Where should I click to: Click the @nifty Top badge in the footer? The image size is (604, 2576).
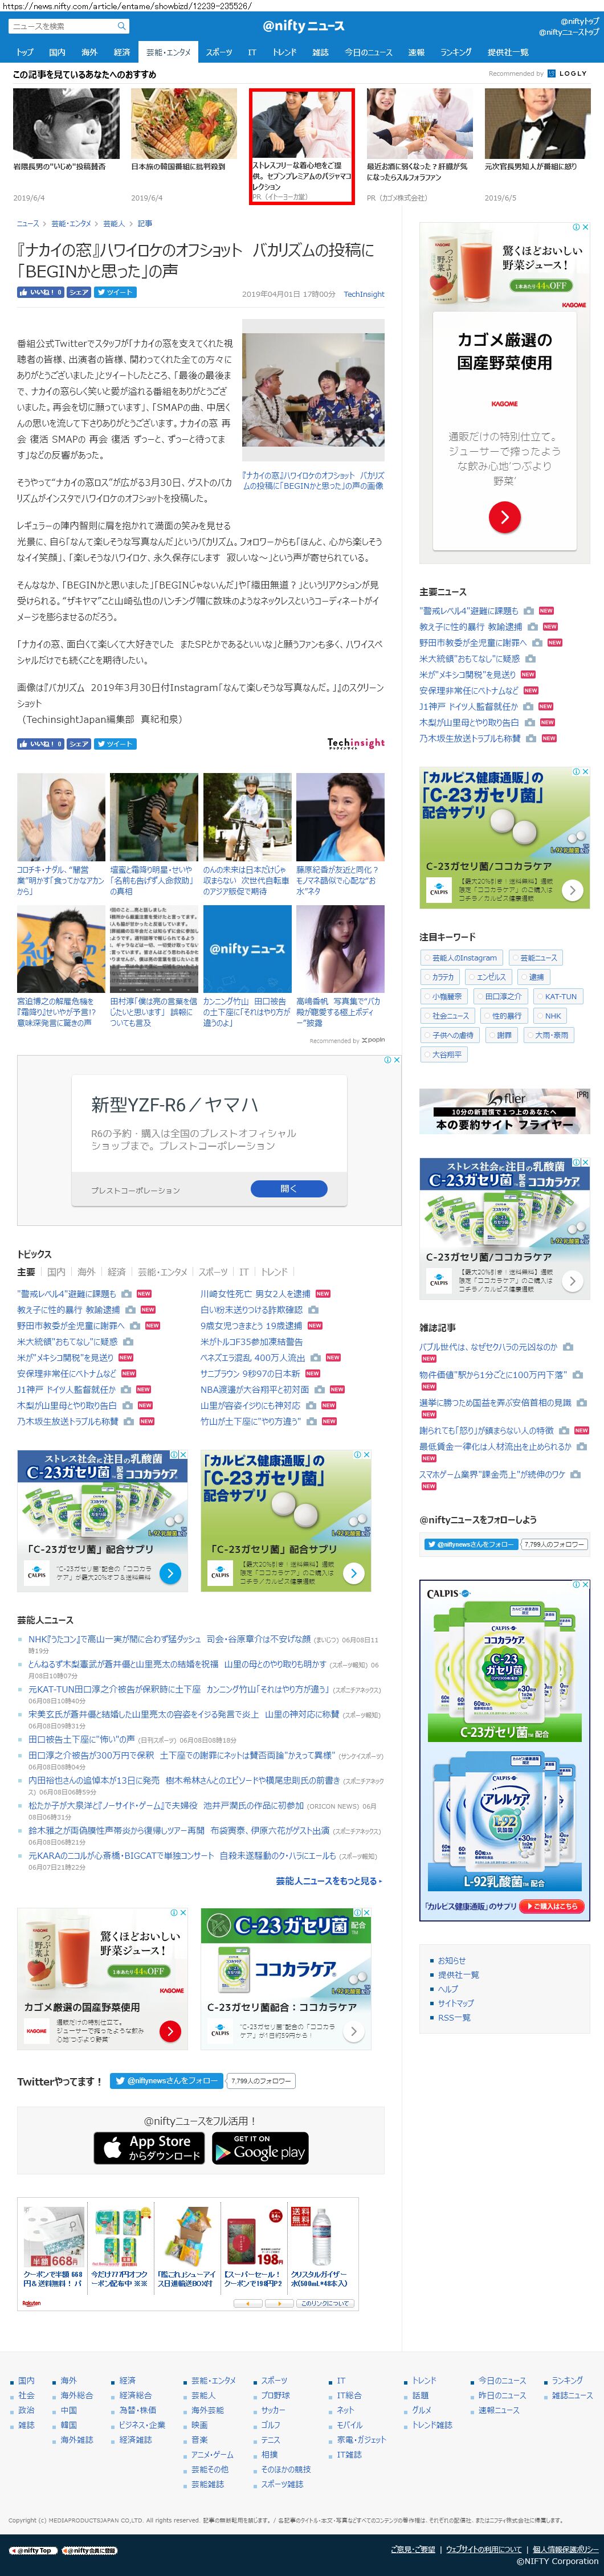33,2550
